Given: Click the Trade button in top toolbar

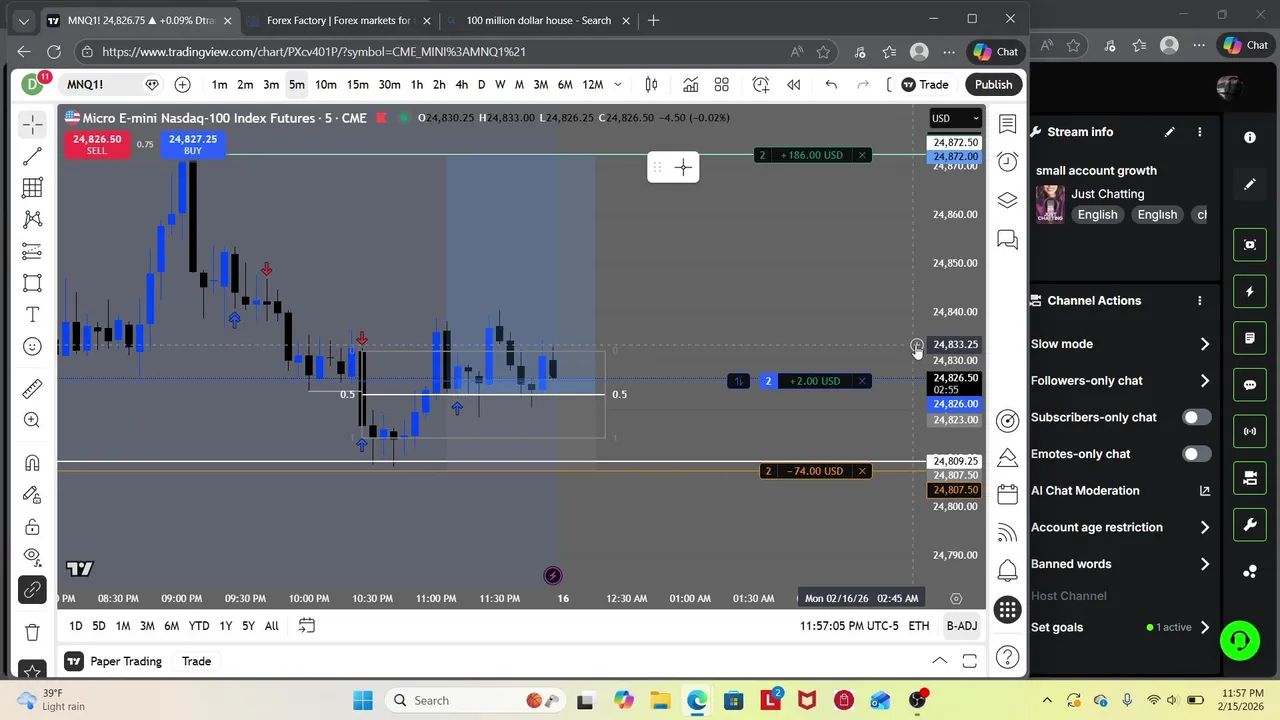Looking at the screenshot, I should tap(924, 85).
